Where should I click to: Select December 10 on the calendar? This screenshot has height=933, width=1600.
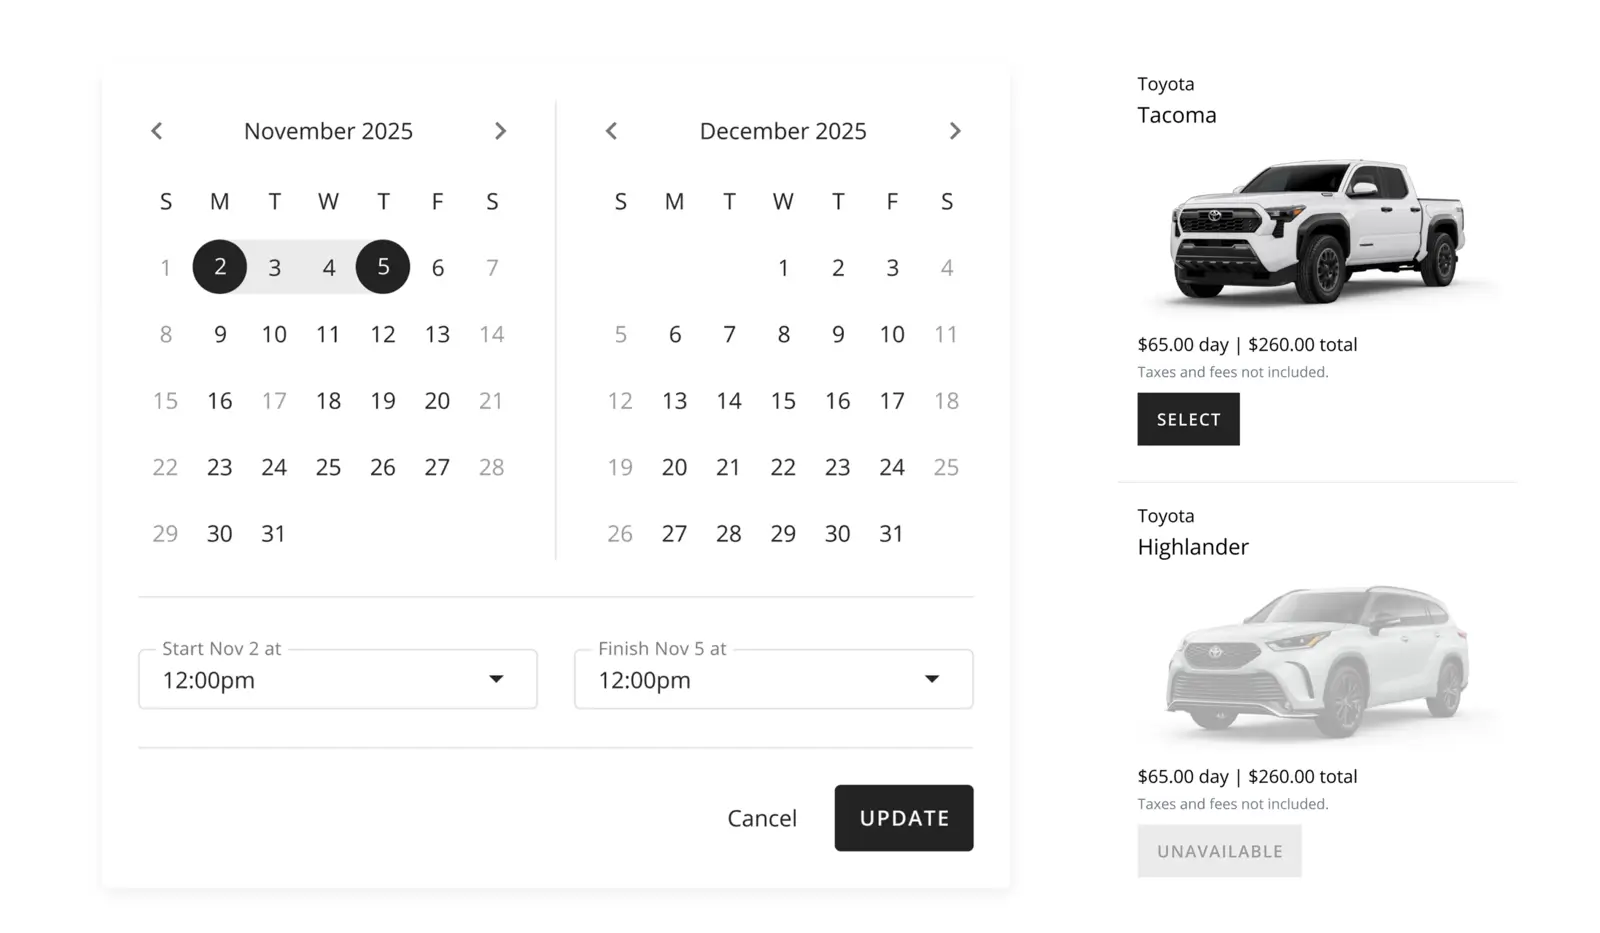tap(892, 334)
